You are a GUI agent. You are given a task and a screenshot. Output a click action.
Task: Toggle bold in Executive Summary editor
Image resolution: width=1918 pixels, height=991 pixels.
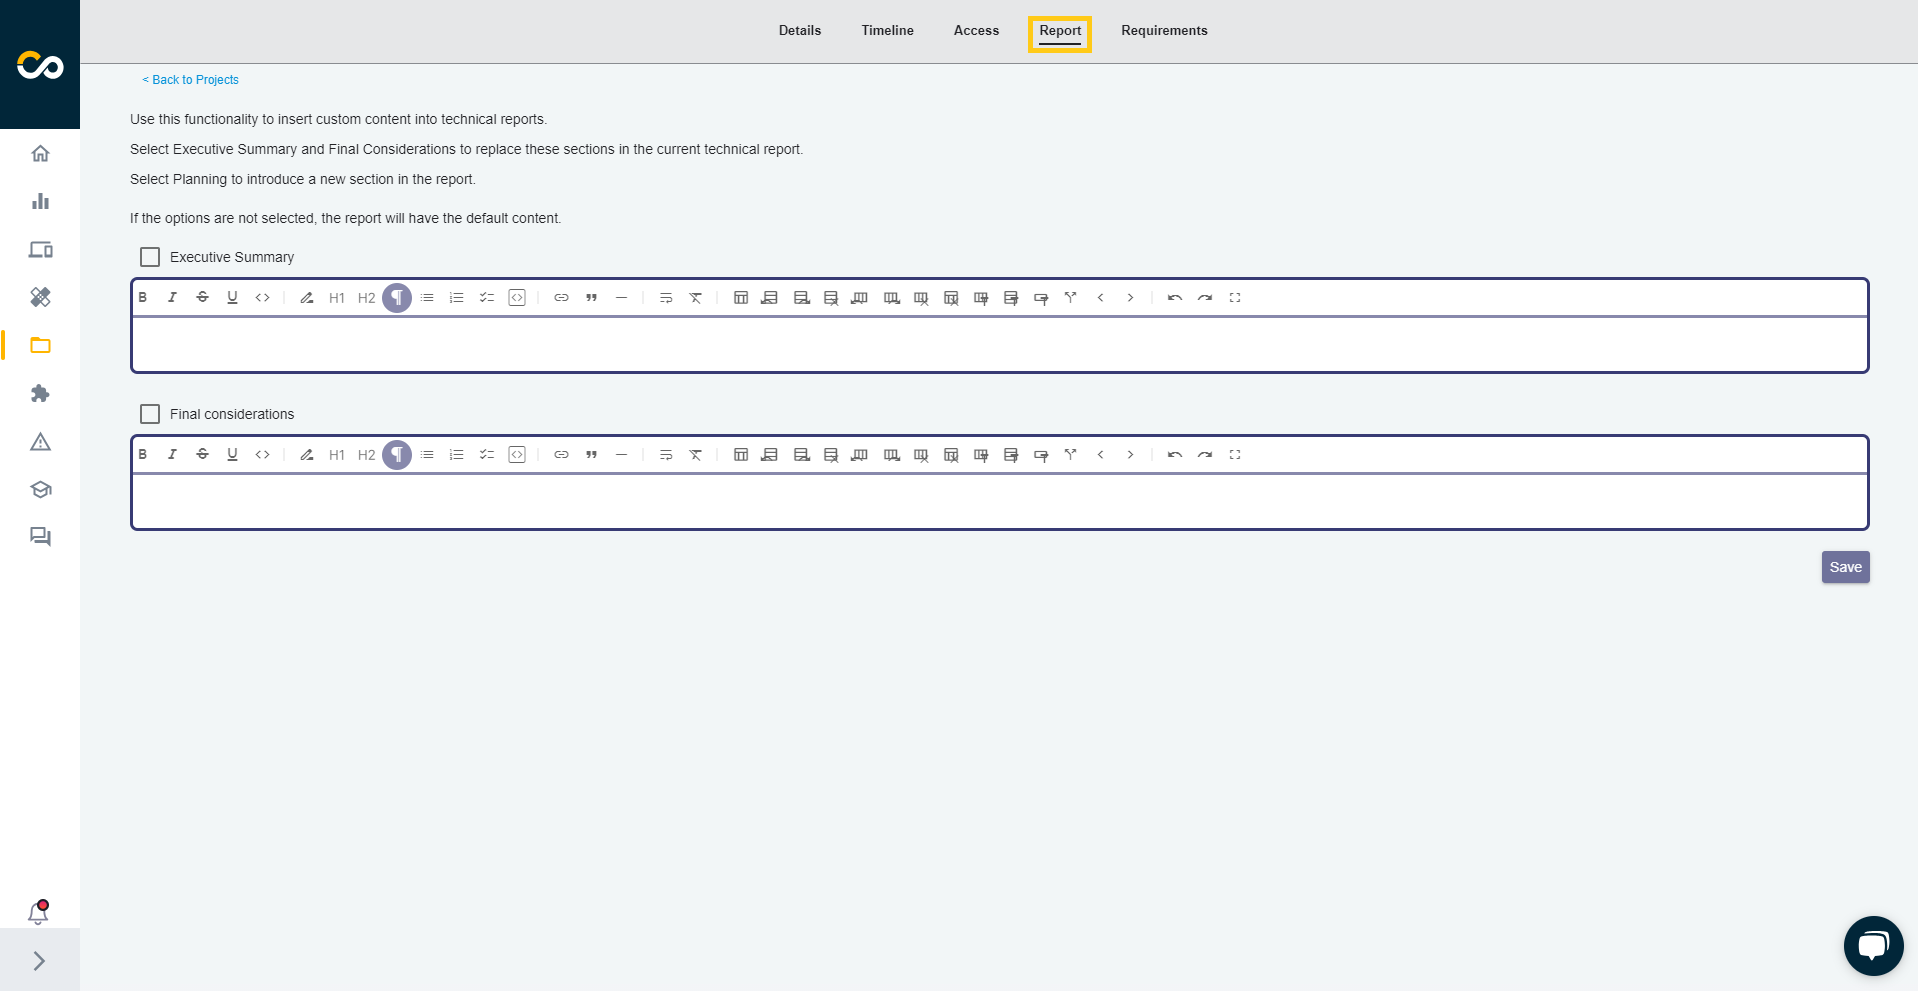pyautogui.click(x=143, y=298)
